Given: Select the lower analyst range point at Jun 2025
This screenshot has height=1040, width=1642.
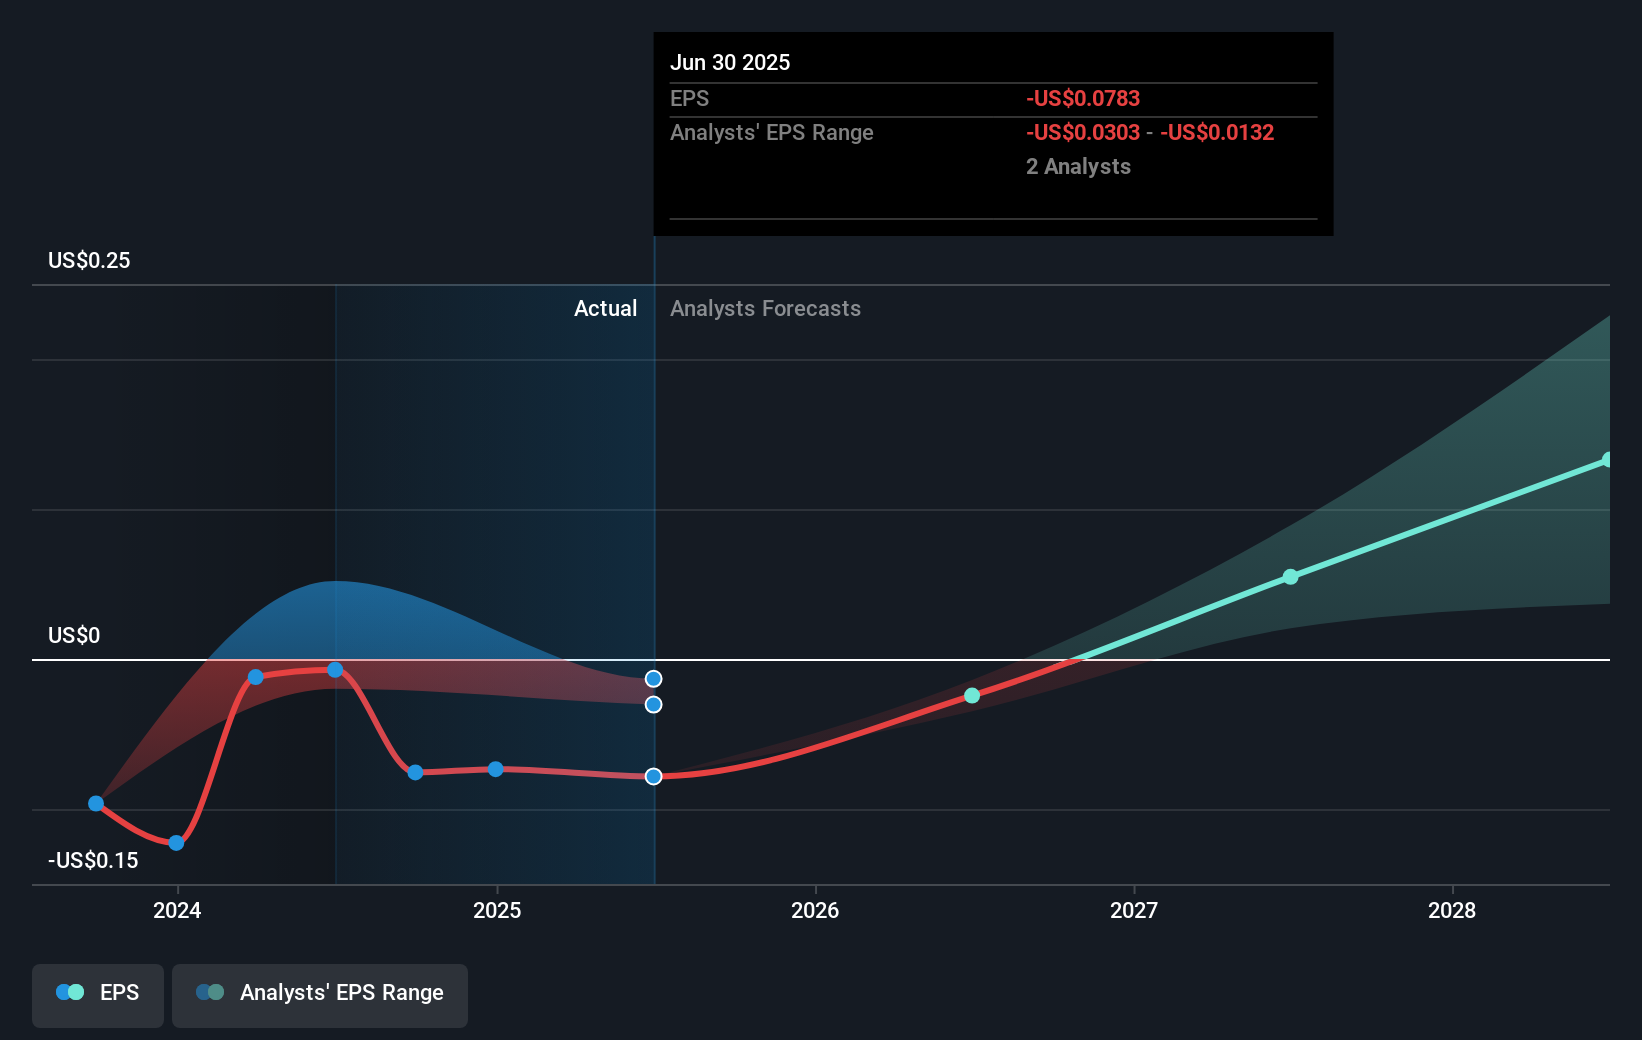Looking at the screenshot, I should pyautogui.click(x=653, y=704).
